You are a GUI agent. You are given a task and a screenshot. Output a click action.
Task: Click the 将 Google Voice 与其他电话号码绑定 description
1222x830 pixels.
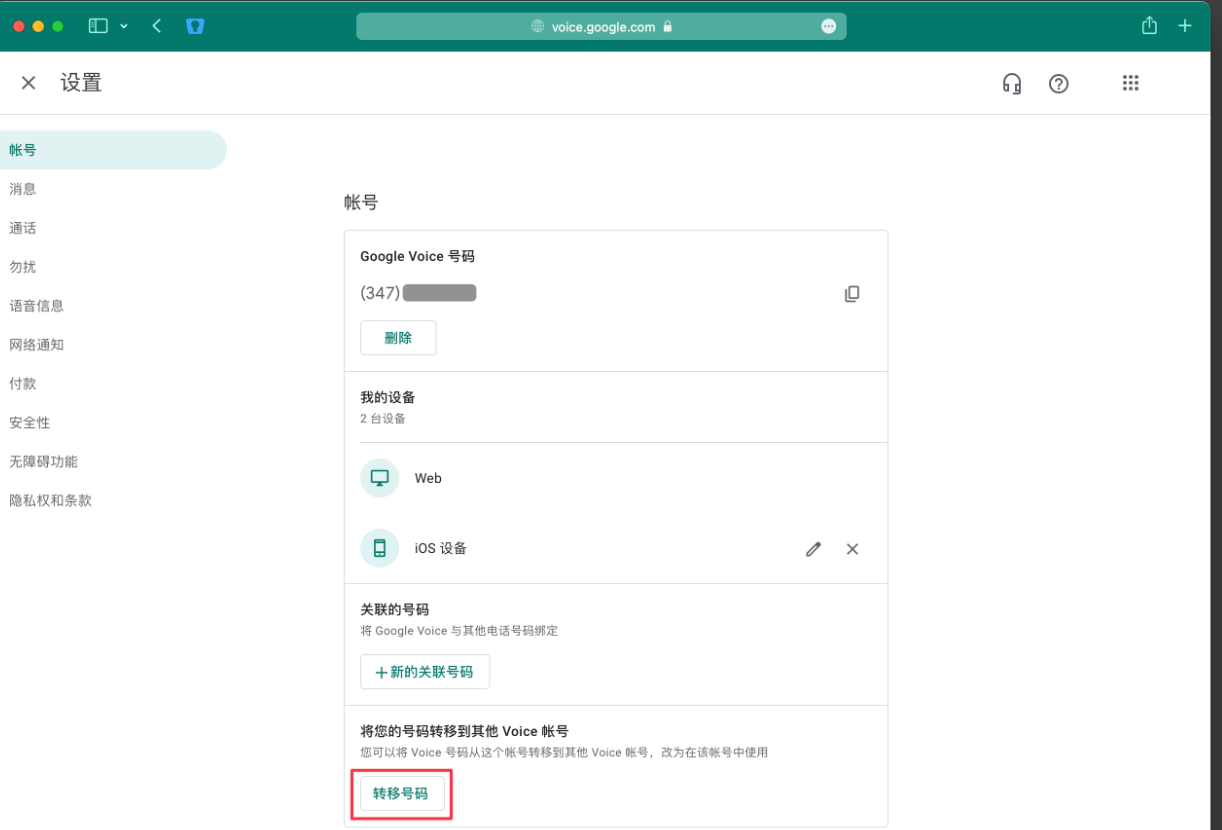pyautogui.click(x=459, y=631)
